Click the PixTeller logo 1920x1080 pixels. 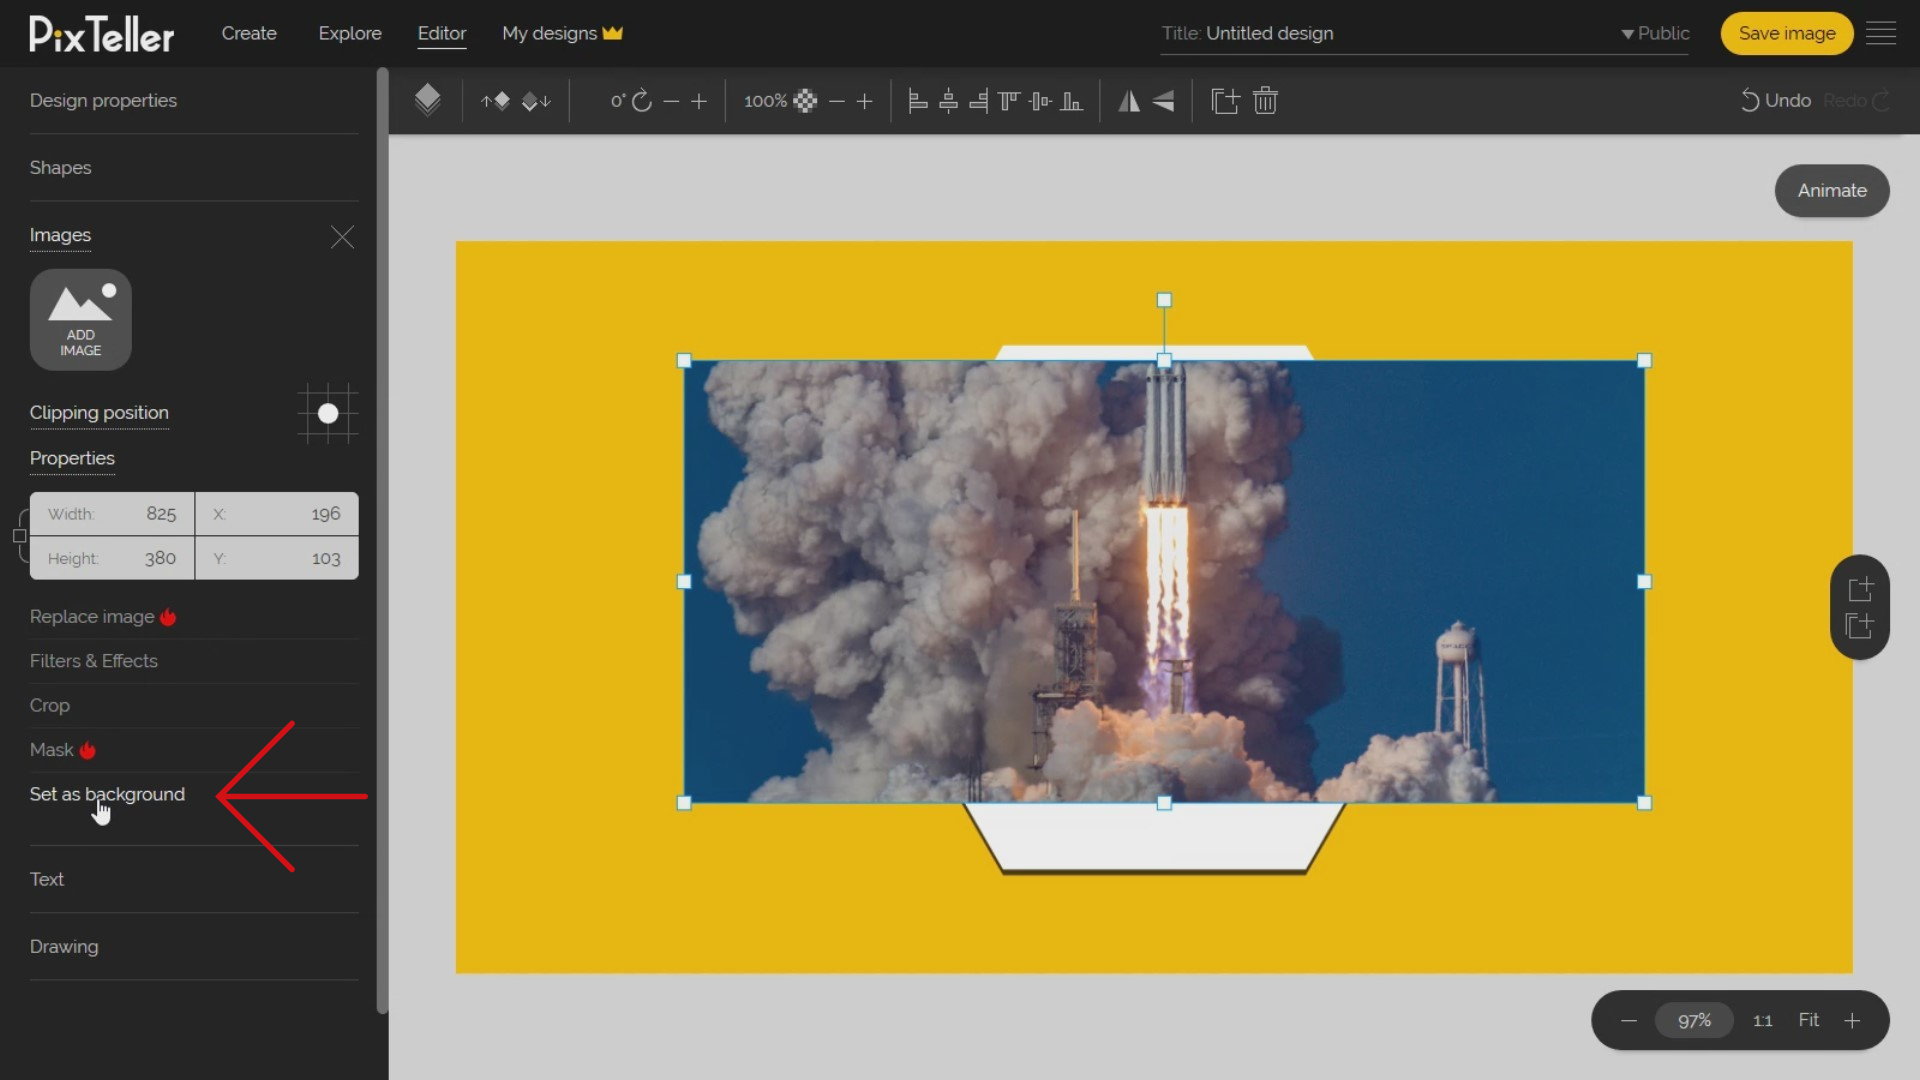101,34
